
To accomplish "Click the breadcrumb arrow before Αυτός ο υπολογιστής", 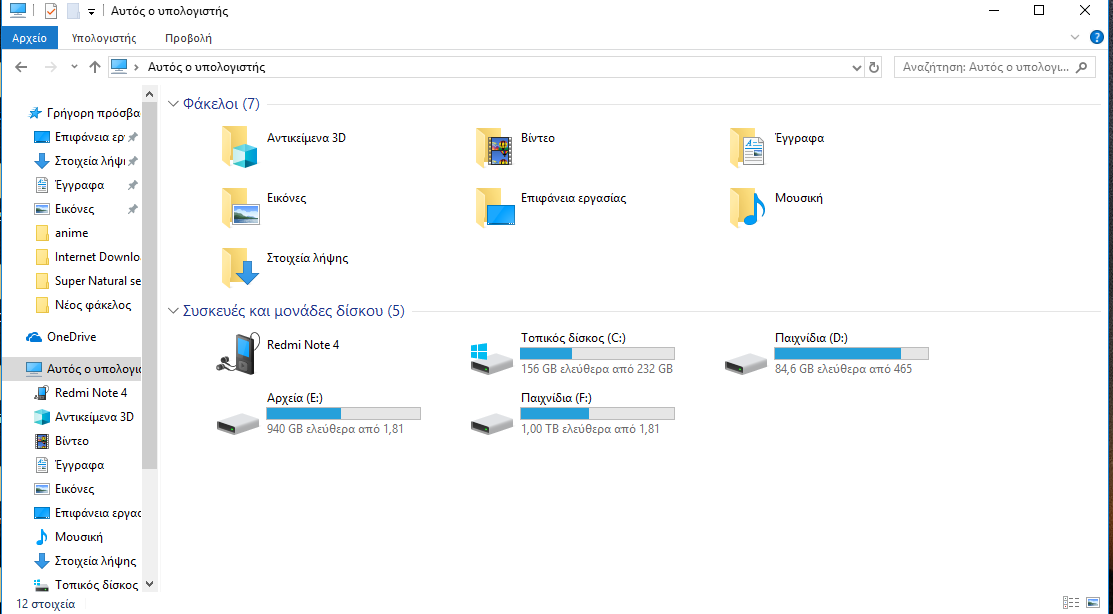I will 136,67.
